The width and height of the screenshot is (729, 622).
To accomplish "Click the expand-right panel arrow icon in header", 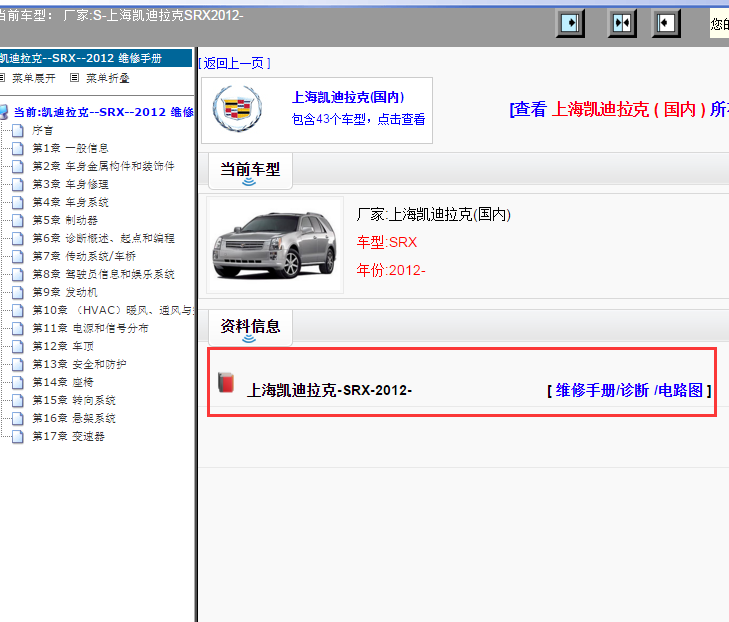I will (x=570, y=23).
